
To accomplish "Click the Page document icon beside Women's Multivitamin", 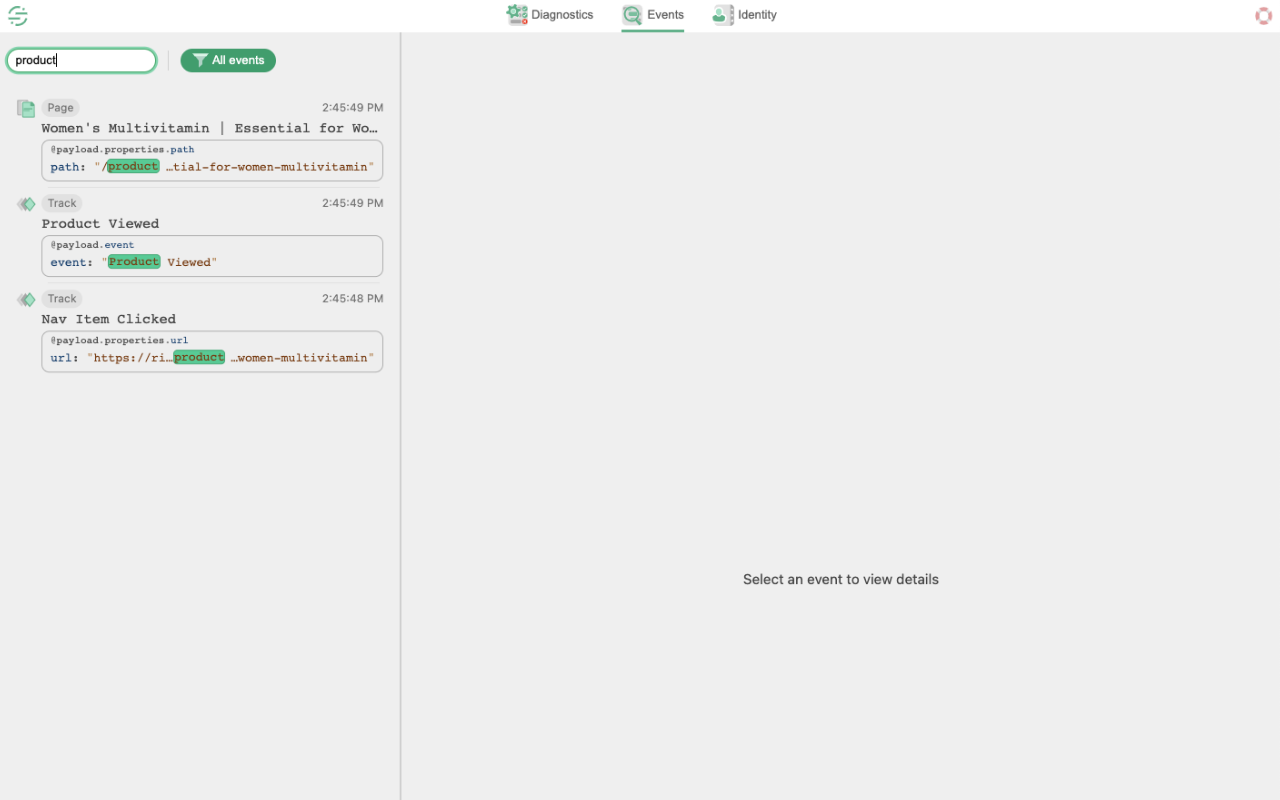I will (25, 107).
